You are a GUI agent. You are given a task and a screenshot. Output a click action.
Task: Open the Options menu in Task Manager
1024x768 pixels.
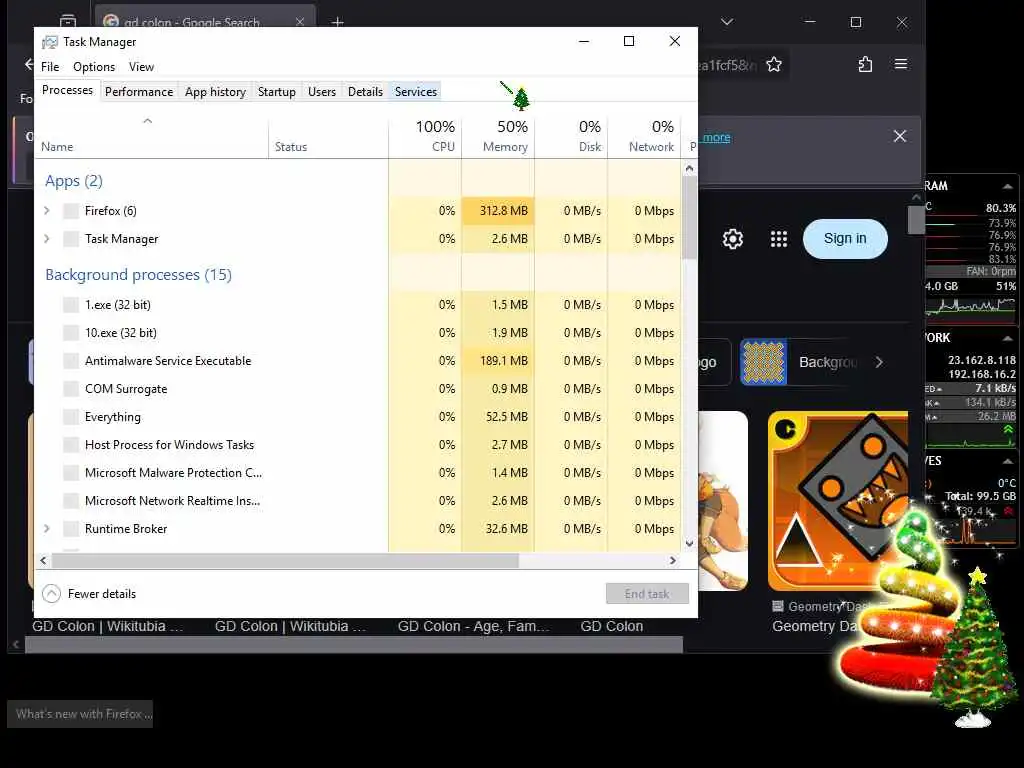coord(94,67)
